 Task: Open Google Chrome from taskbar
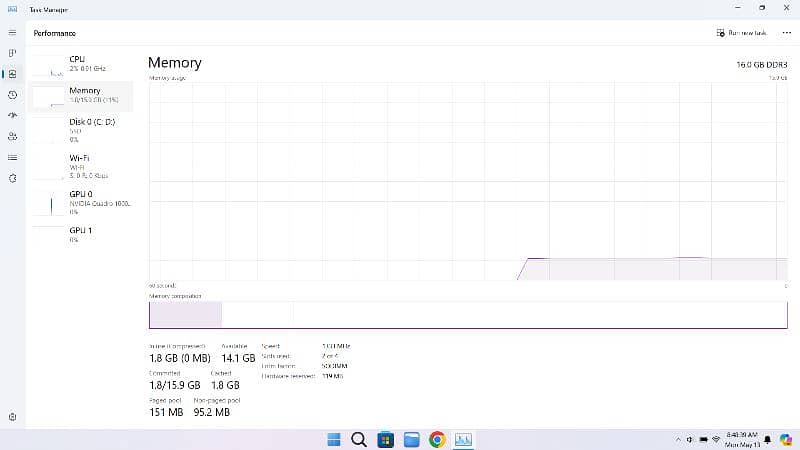pos(437,439)
